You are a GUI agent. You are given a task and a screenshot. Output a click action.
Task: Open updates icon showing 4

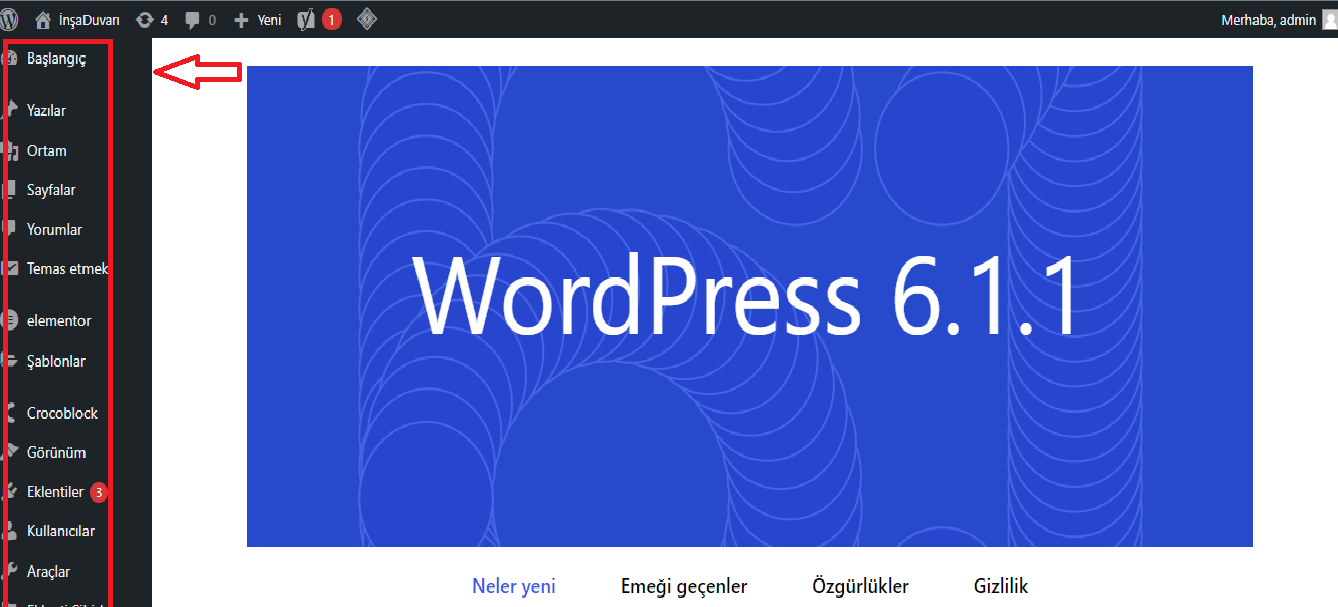(x=145, y=19)
